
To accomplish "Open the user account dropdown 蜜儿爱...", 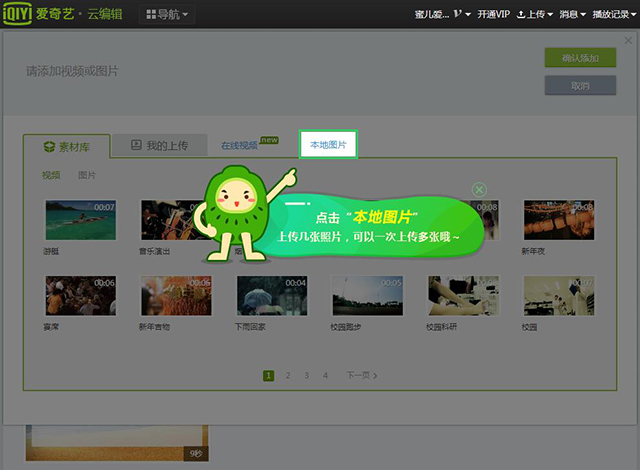I will (442, 14).
